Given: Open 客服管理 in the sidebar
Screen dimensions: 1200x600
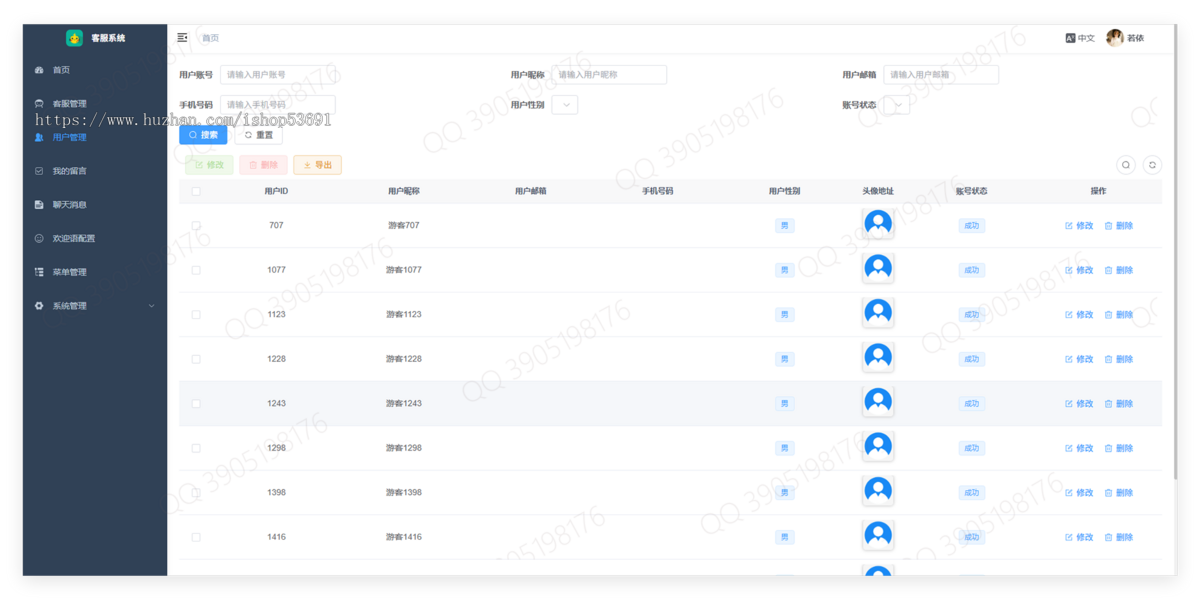Looking at the screenshot, I should [95, 104].
